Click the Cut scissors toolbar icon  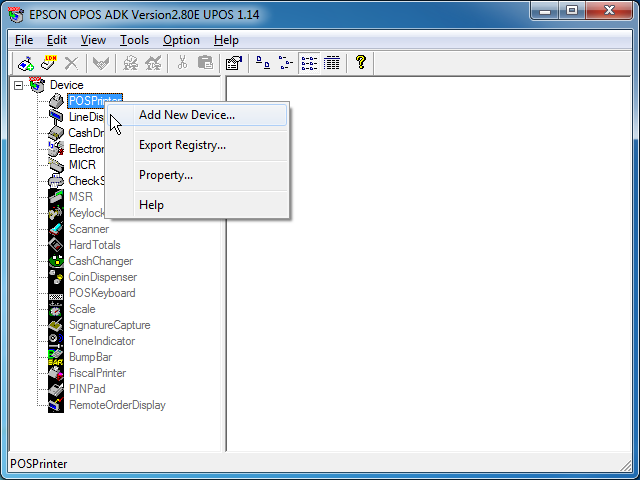pyautogui.click(x=182, y=62)
